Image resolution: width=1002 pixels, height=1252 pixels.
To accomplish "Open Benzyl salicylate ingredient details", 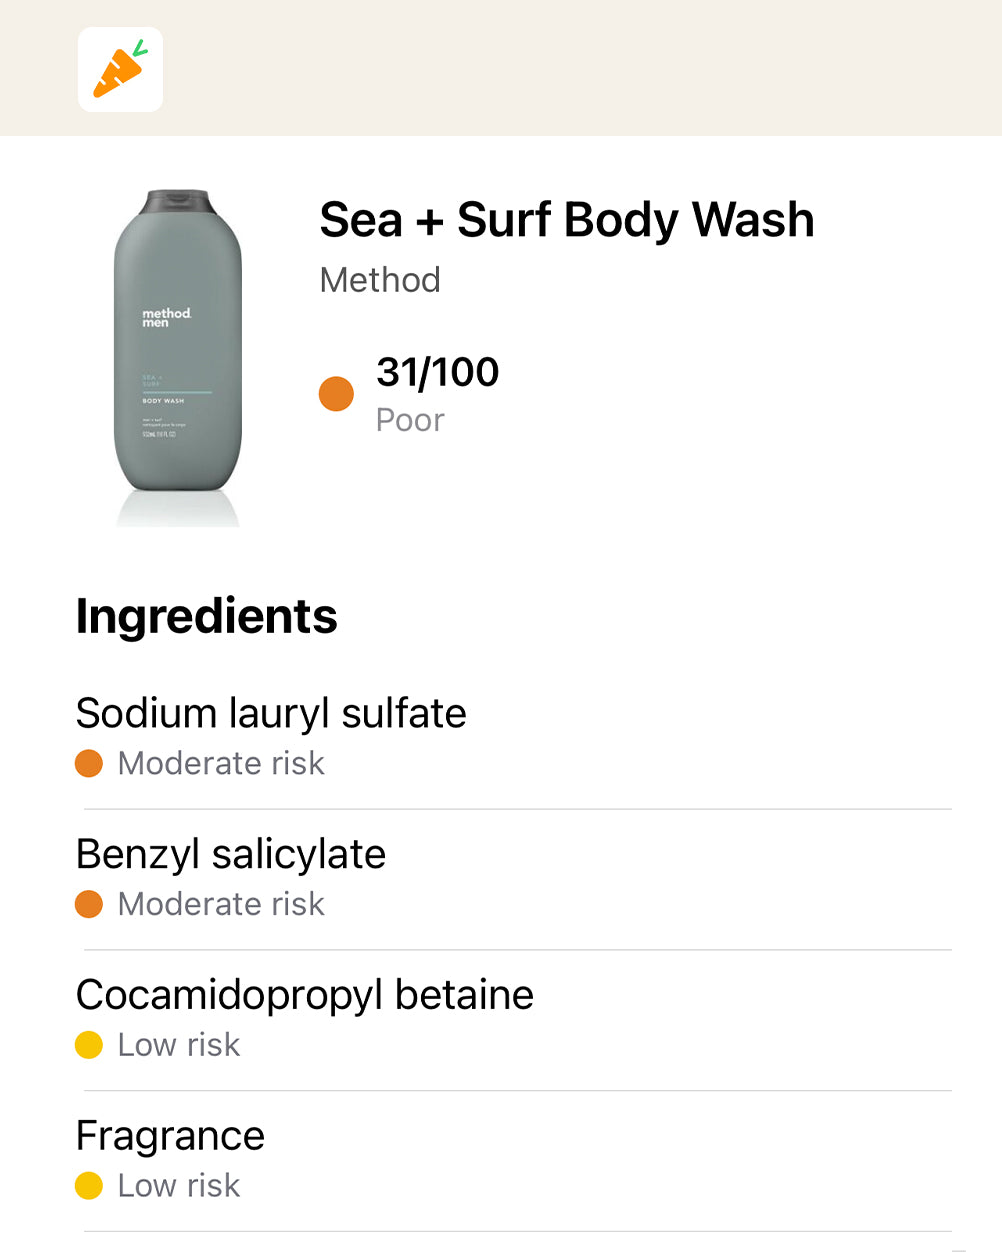I will pyautogui.click(x=231, y=855).
